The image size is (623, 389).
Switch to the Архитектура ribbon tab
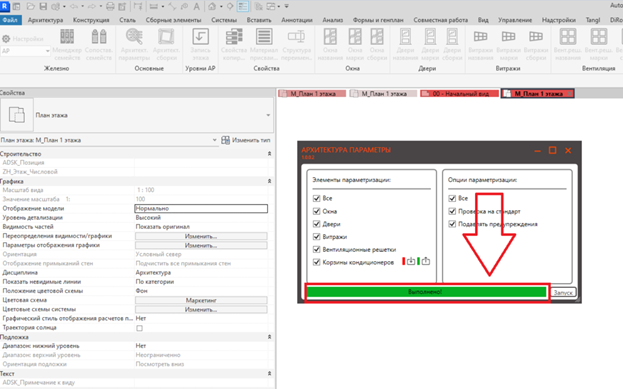(45, 20)
